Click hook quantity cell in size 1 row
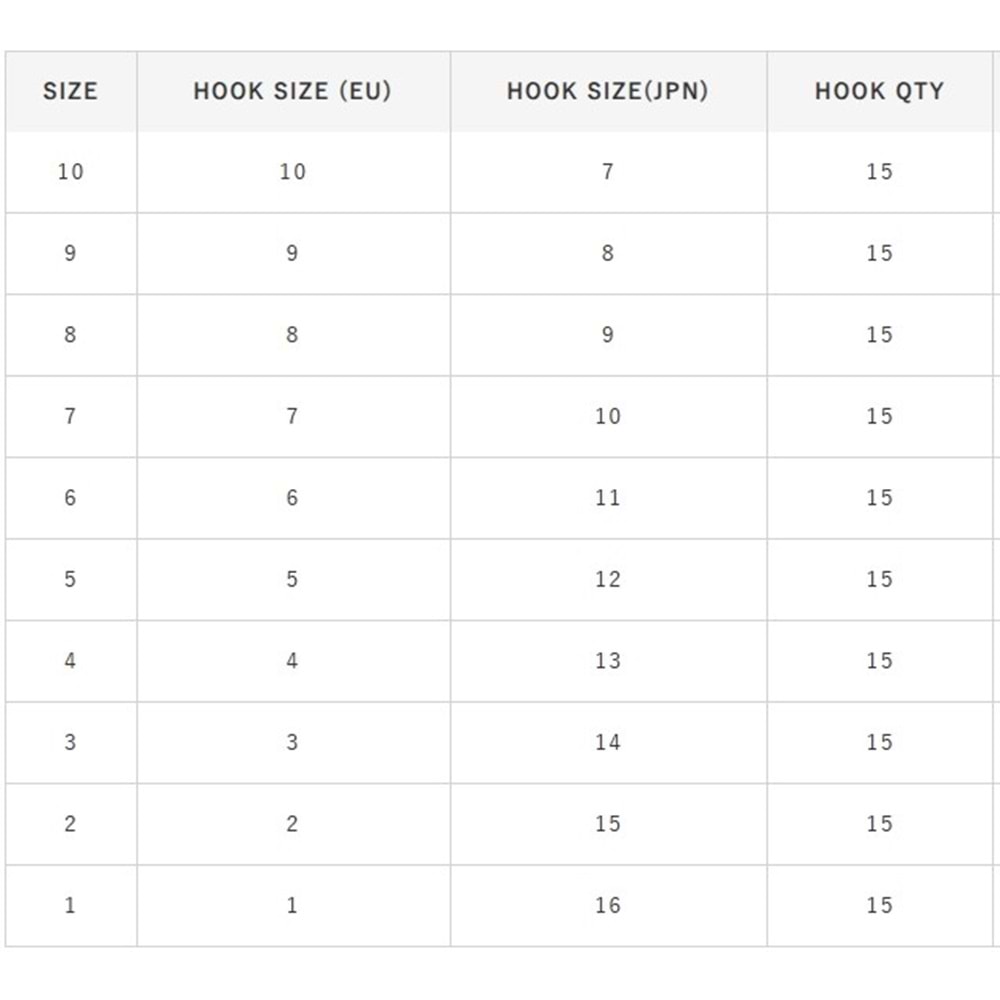1000x1000 pixels. pos(879,905)
